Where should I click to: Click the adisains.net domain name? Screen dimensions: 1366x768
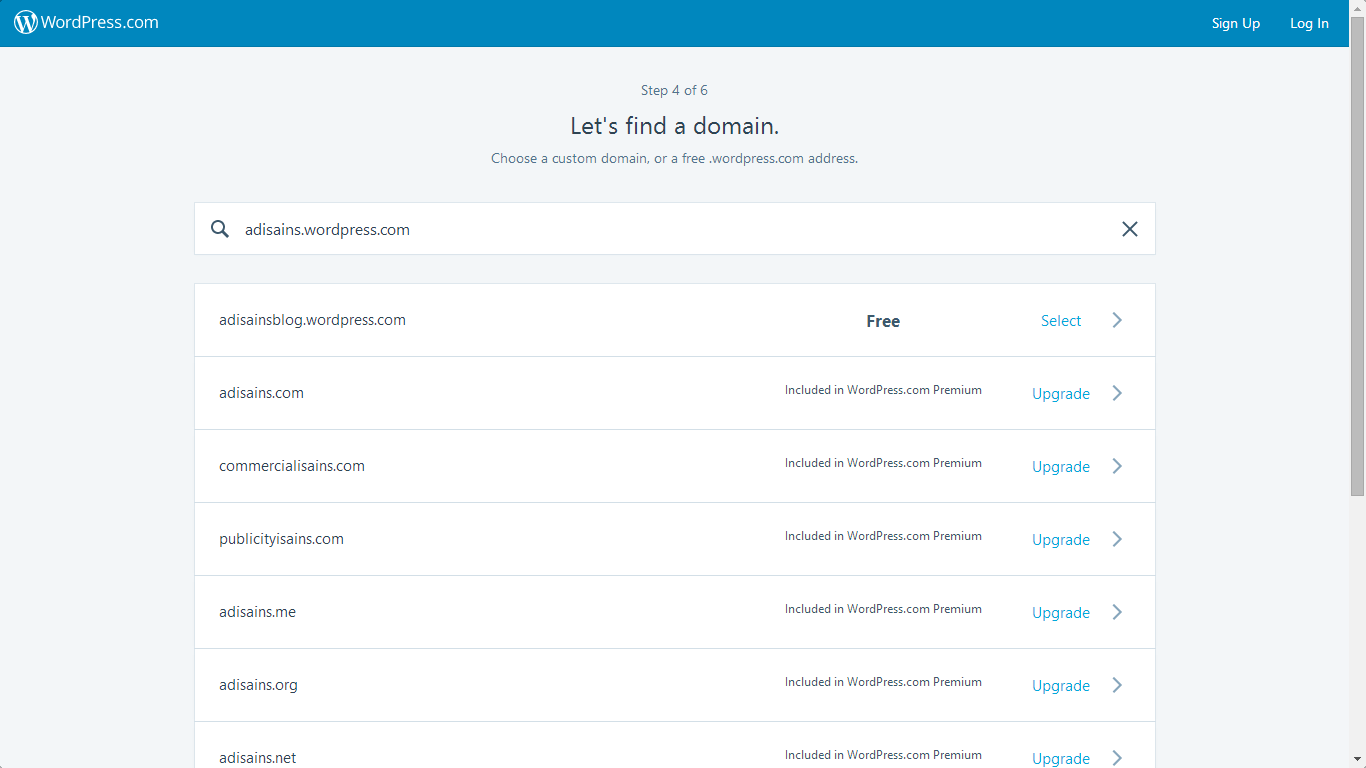(x=257, y=758)
